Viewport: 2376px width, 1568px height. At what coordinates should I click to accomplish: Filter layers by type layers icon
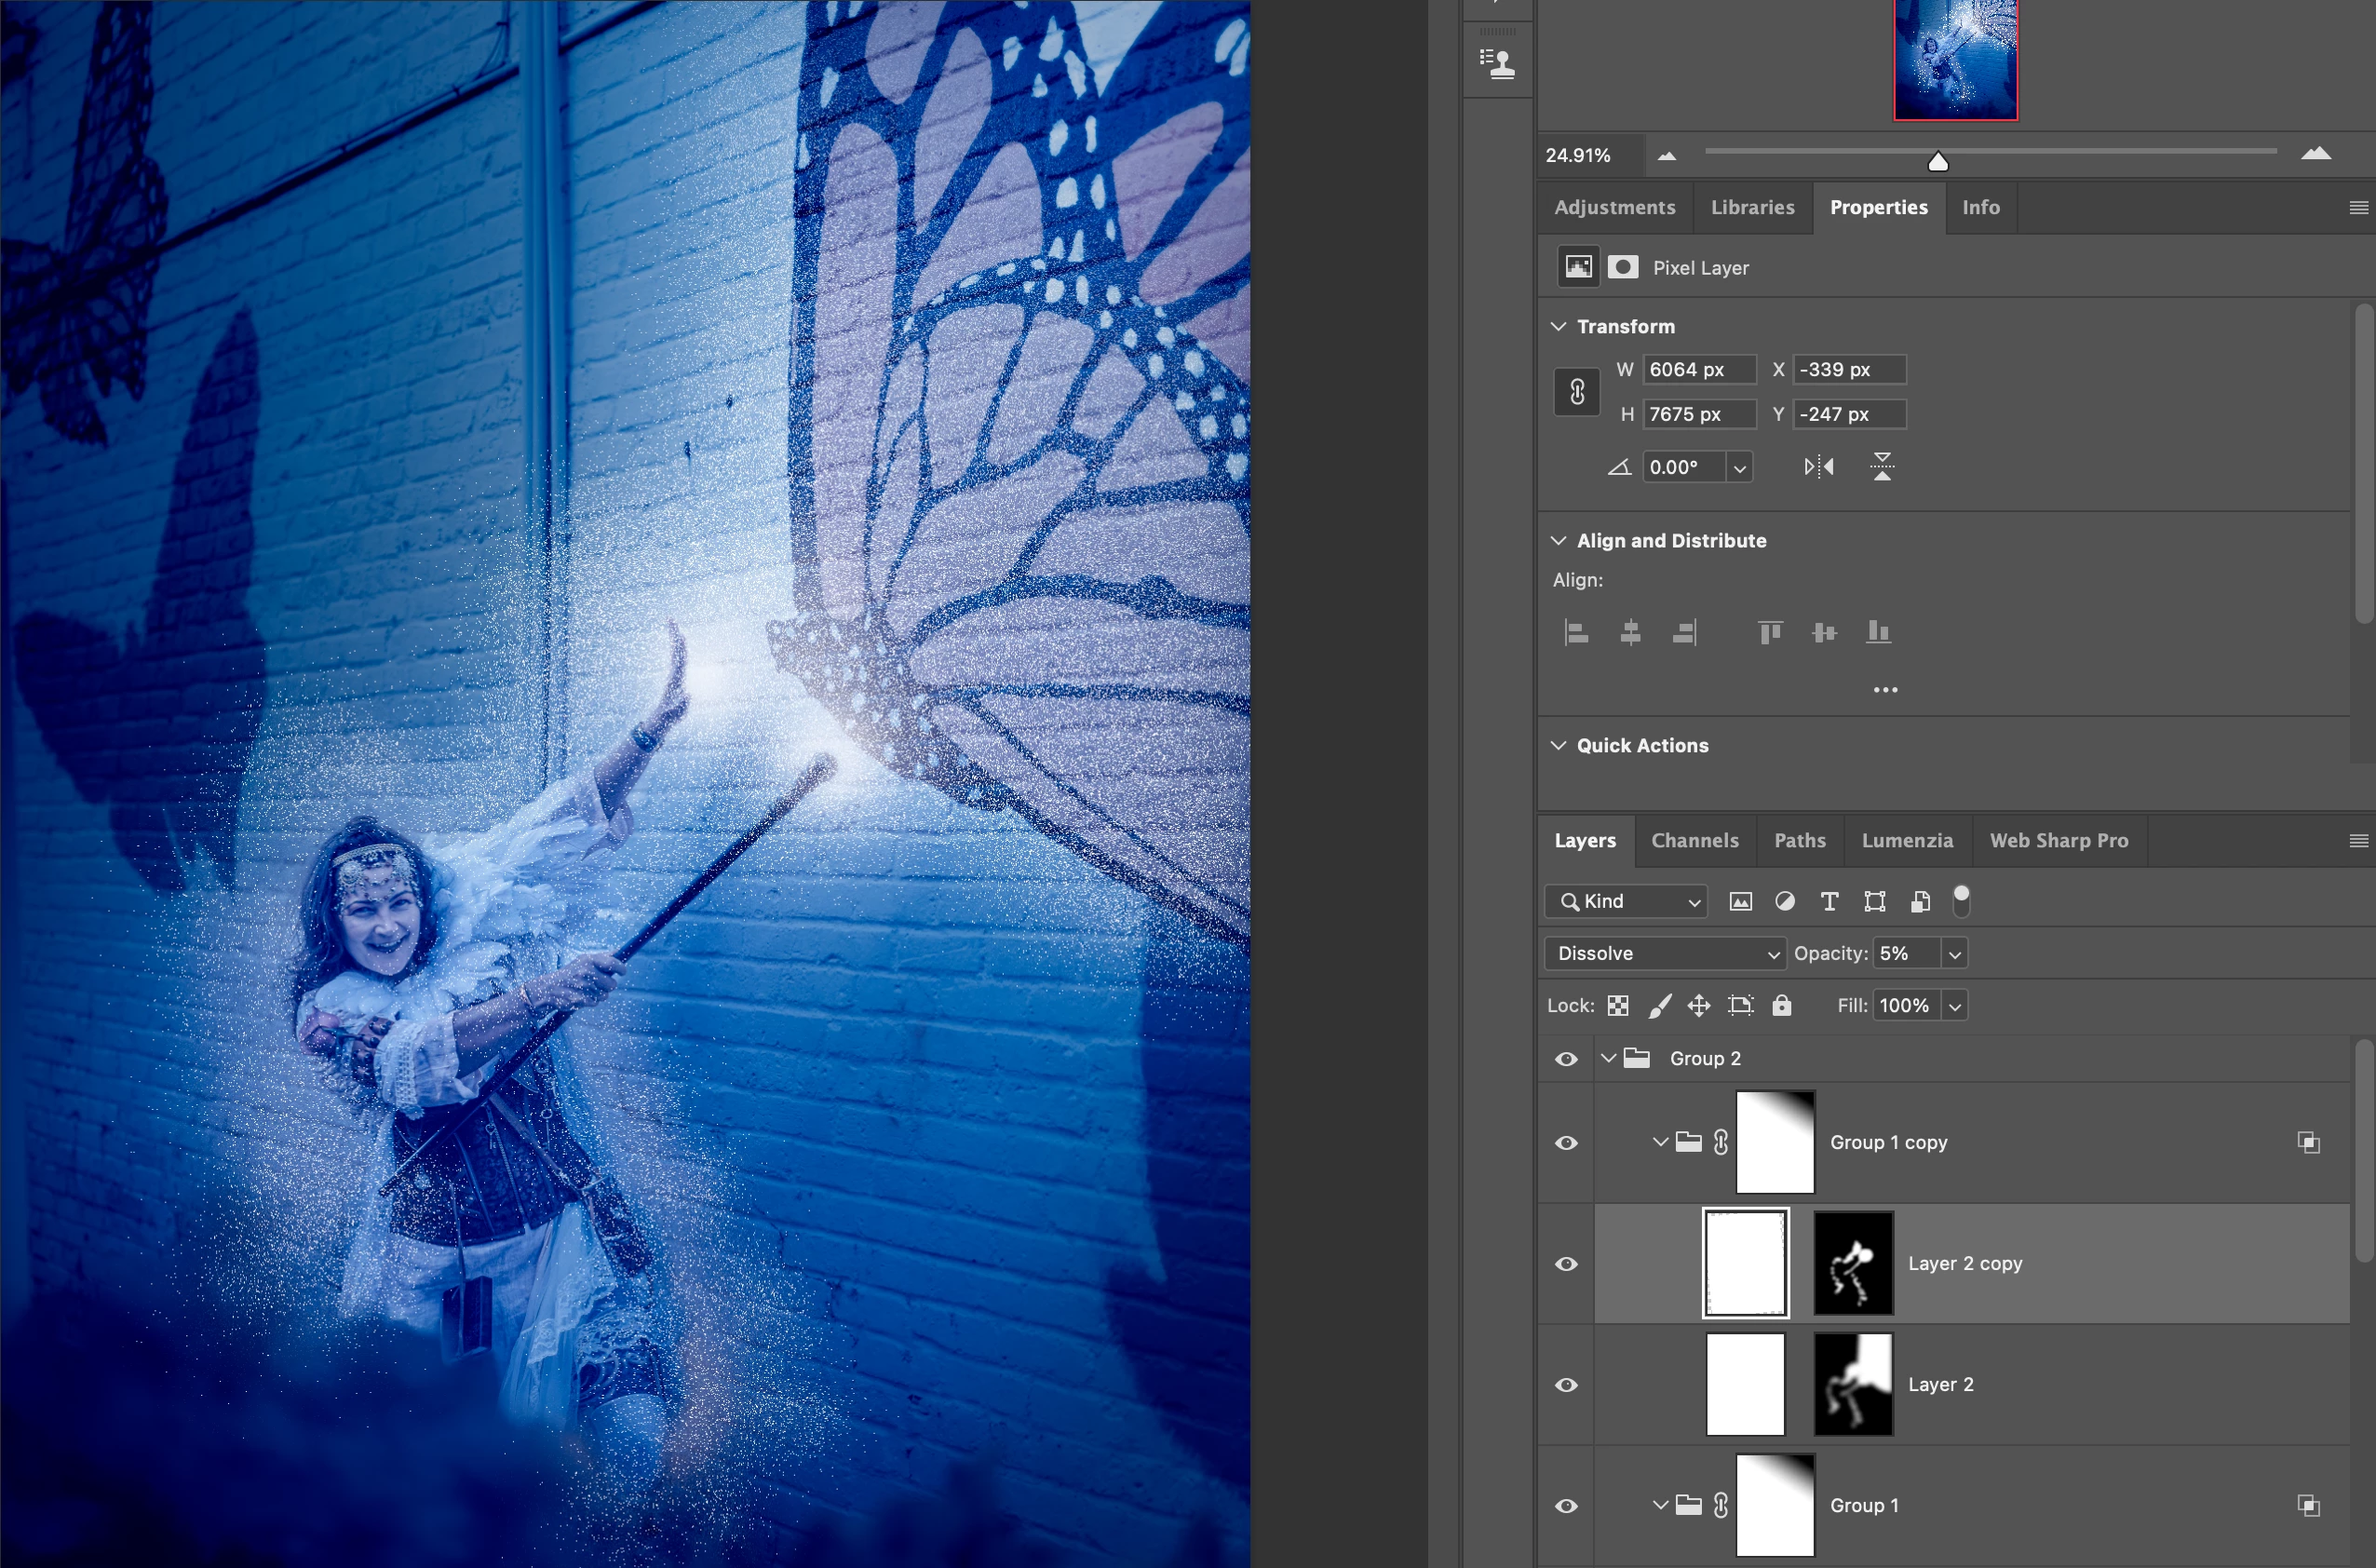[x=1829, y=902]
